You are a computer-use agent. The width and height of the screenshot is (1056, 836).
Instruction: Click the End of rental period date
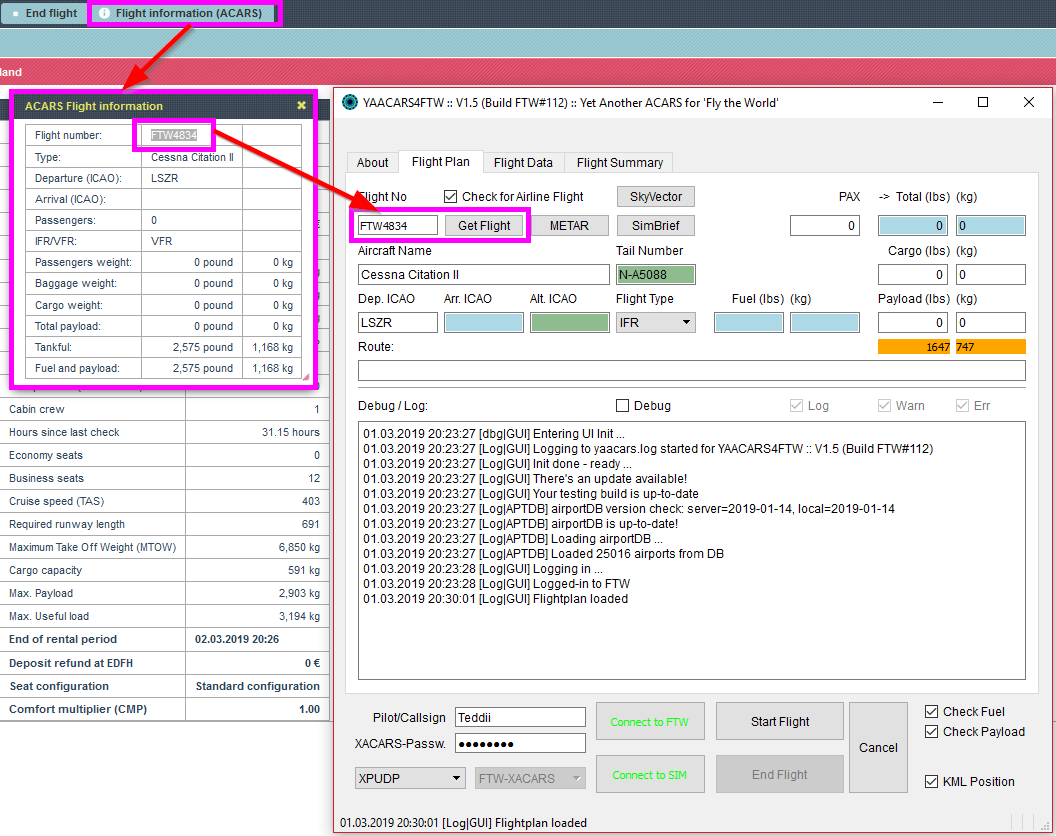coord(237,639)
